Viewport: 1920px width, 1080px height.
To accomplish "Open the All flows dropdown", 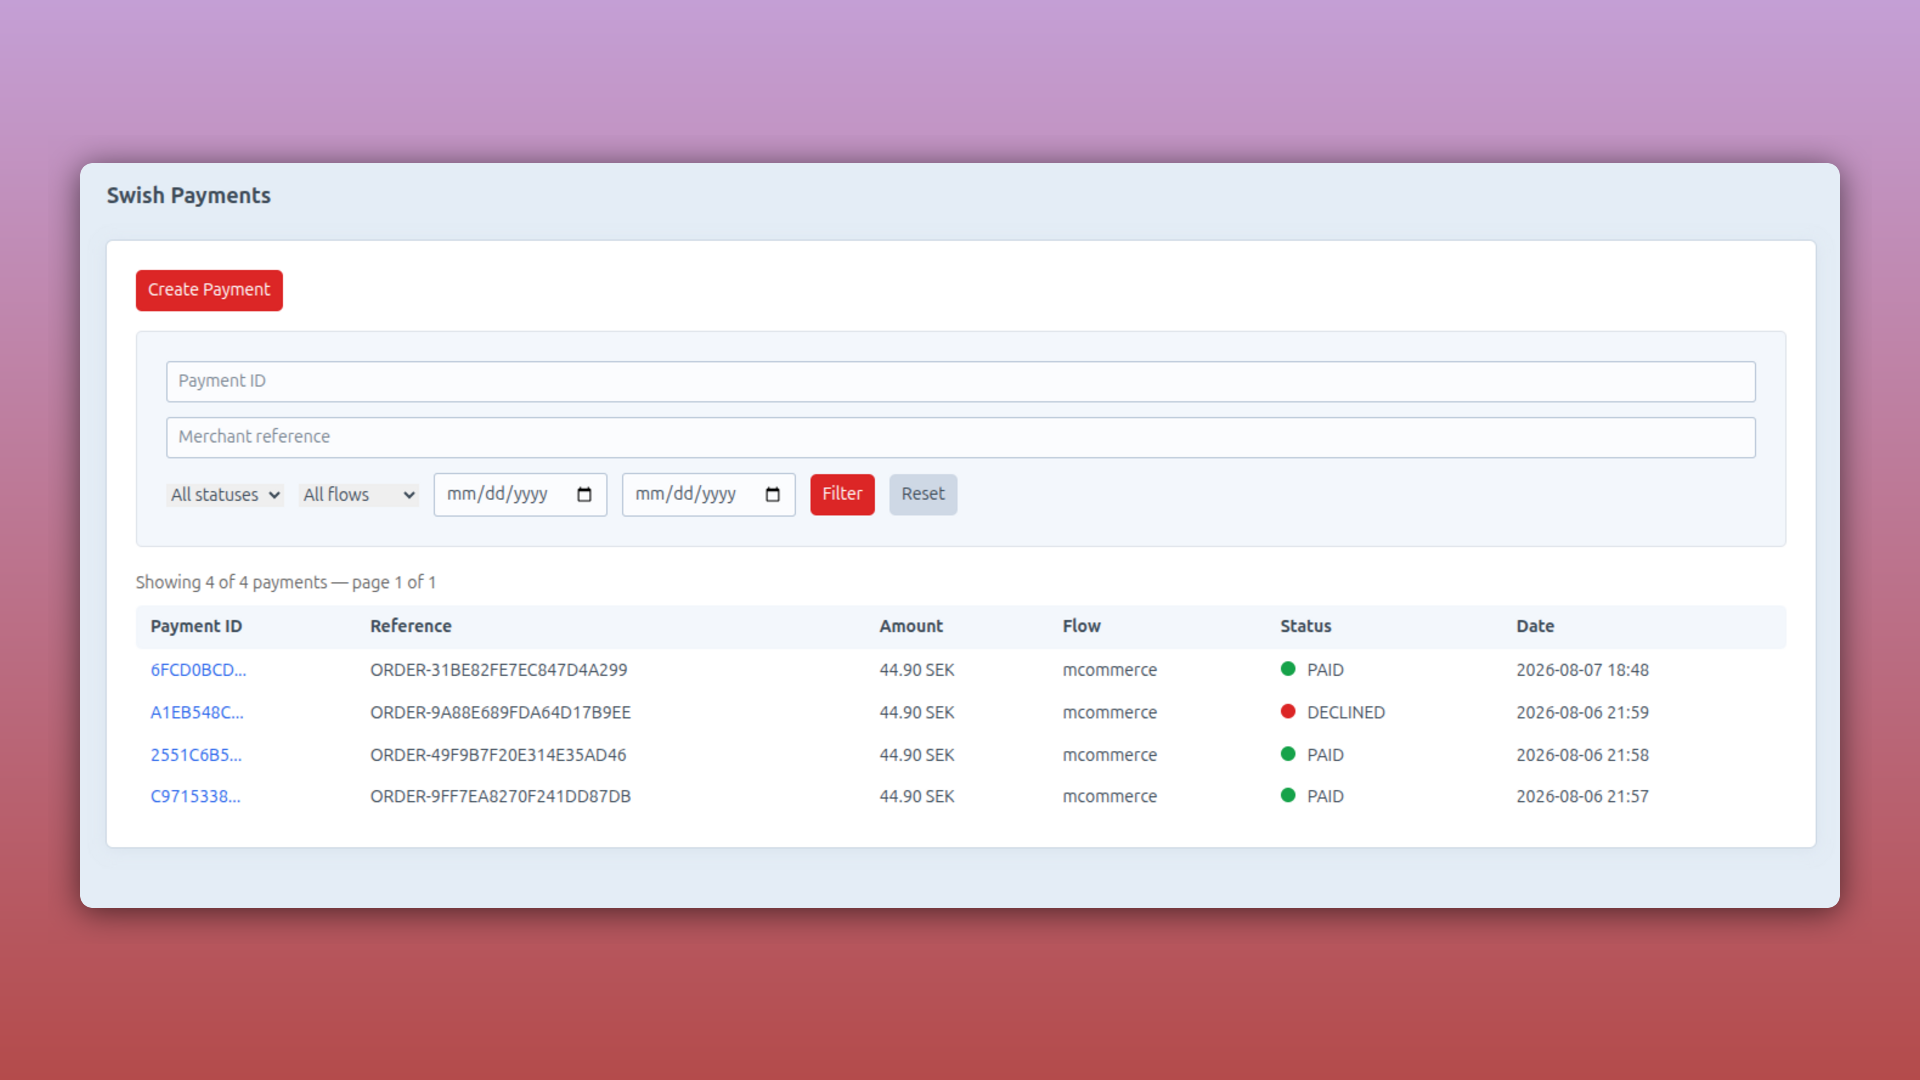I will pos(358,495).
